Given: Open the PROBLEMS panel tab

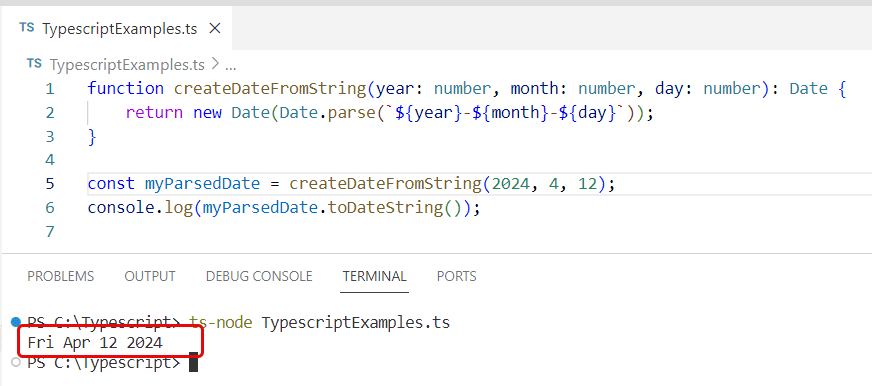Looking at the screenshot, I should (x=61, y=276).
